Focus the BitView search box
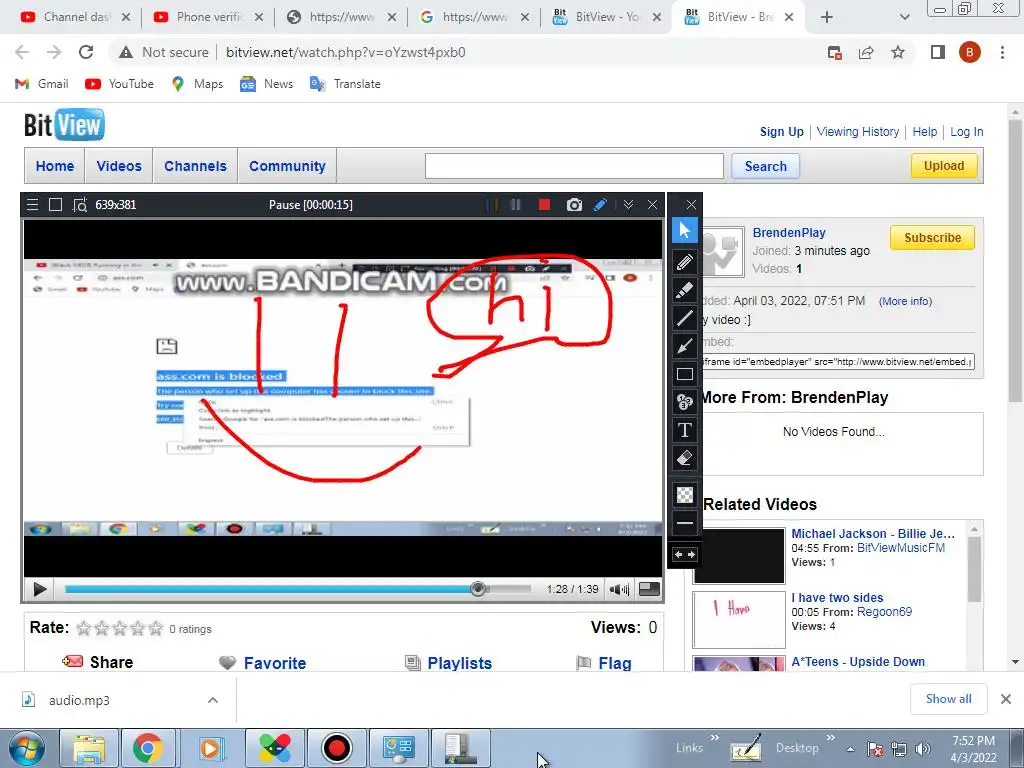The width and height of the screenshot is (1024, 768). (574, 166)
